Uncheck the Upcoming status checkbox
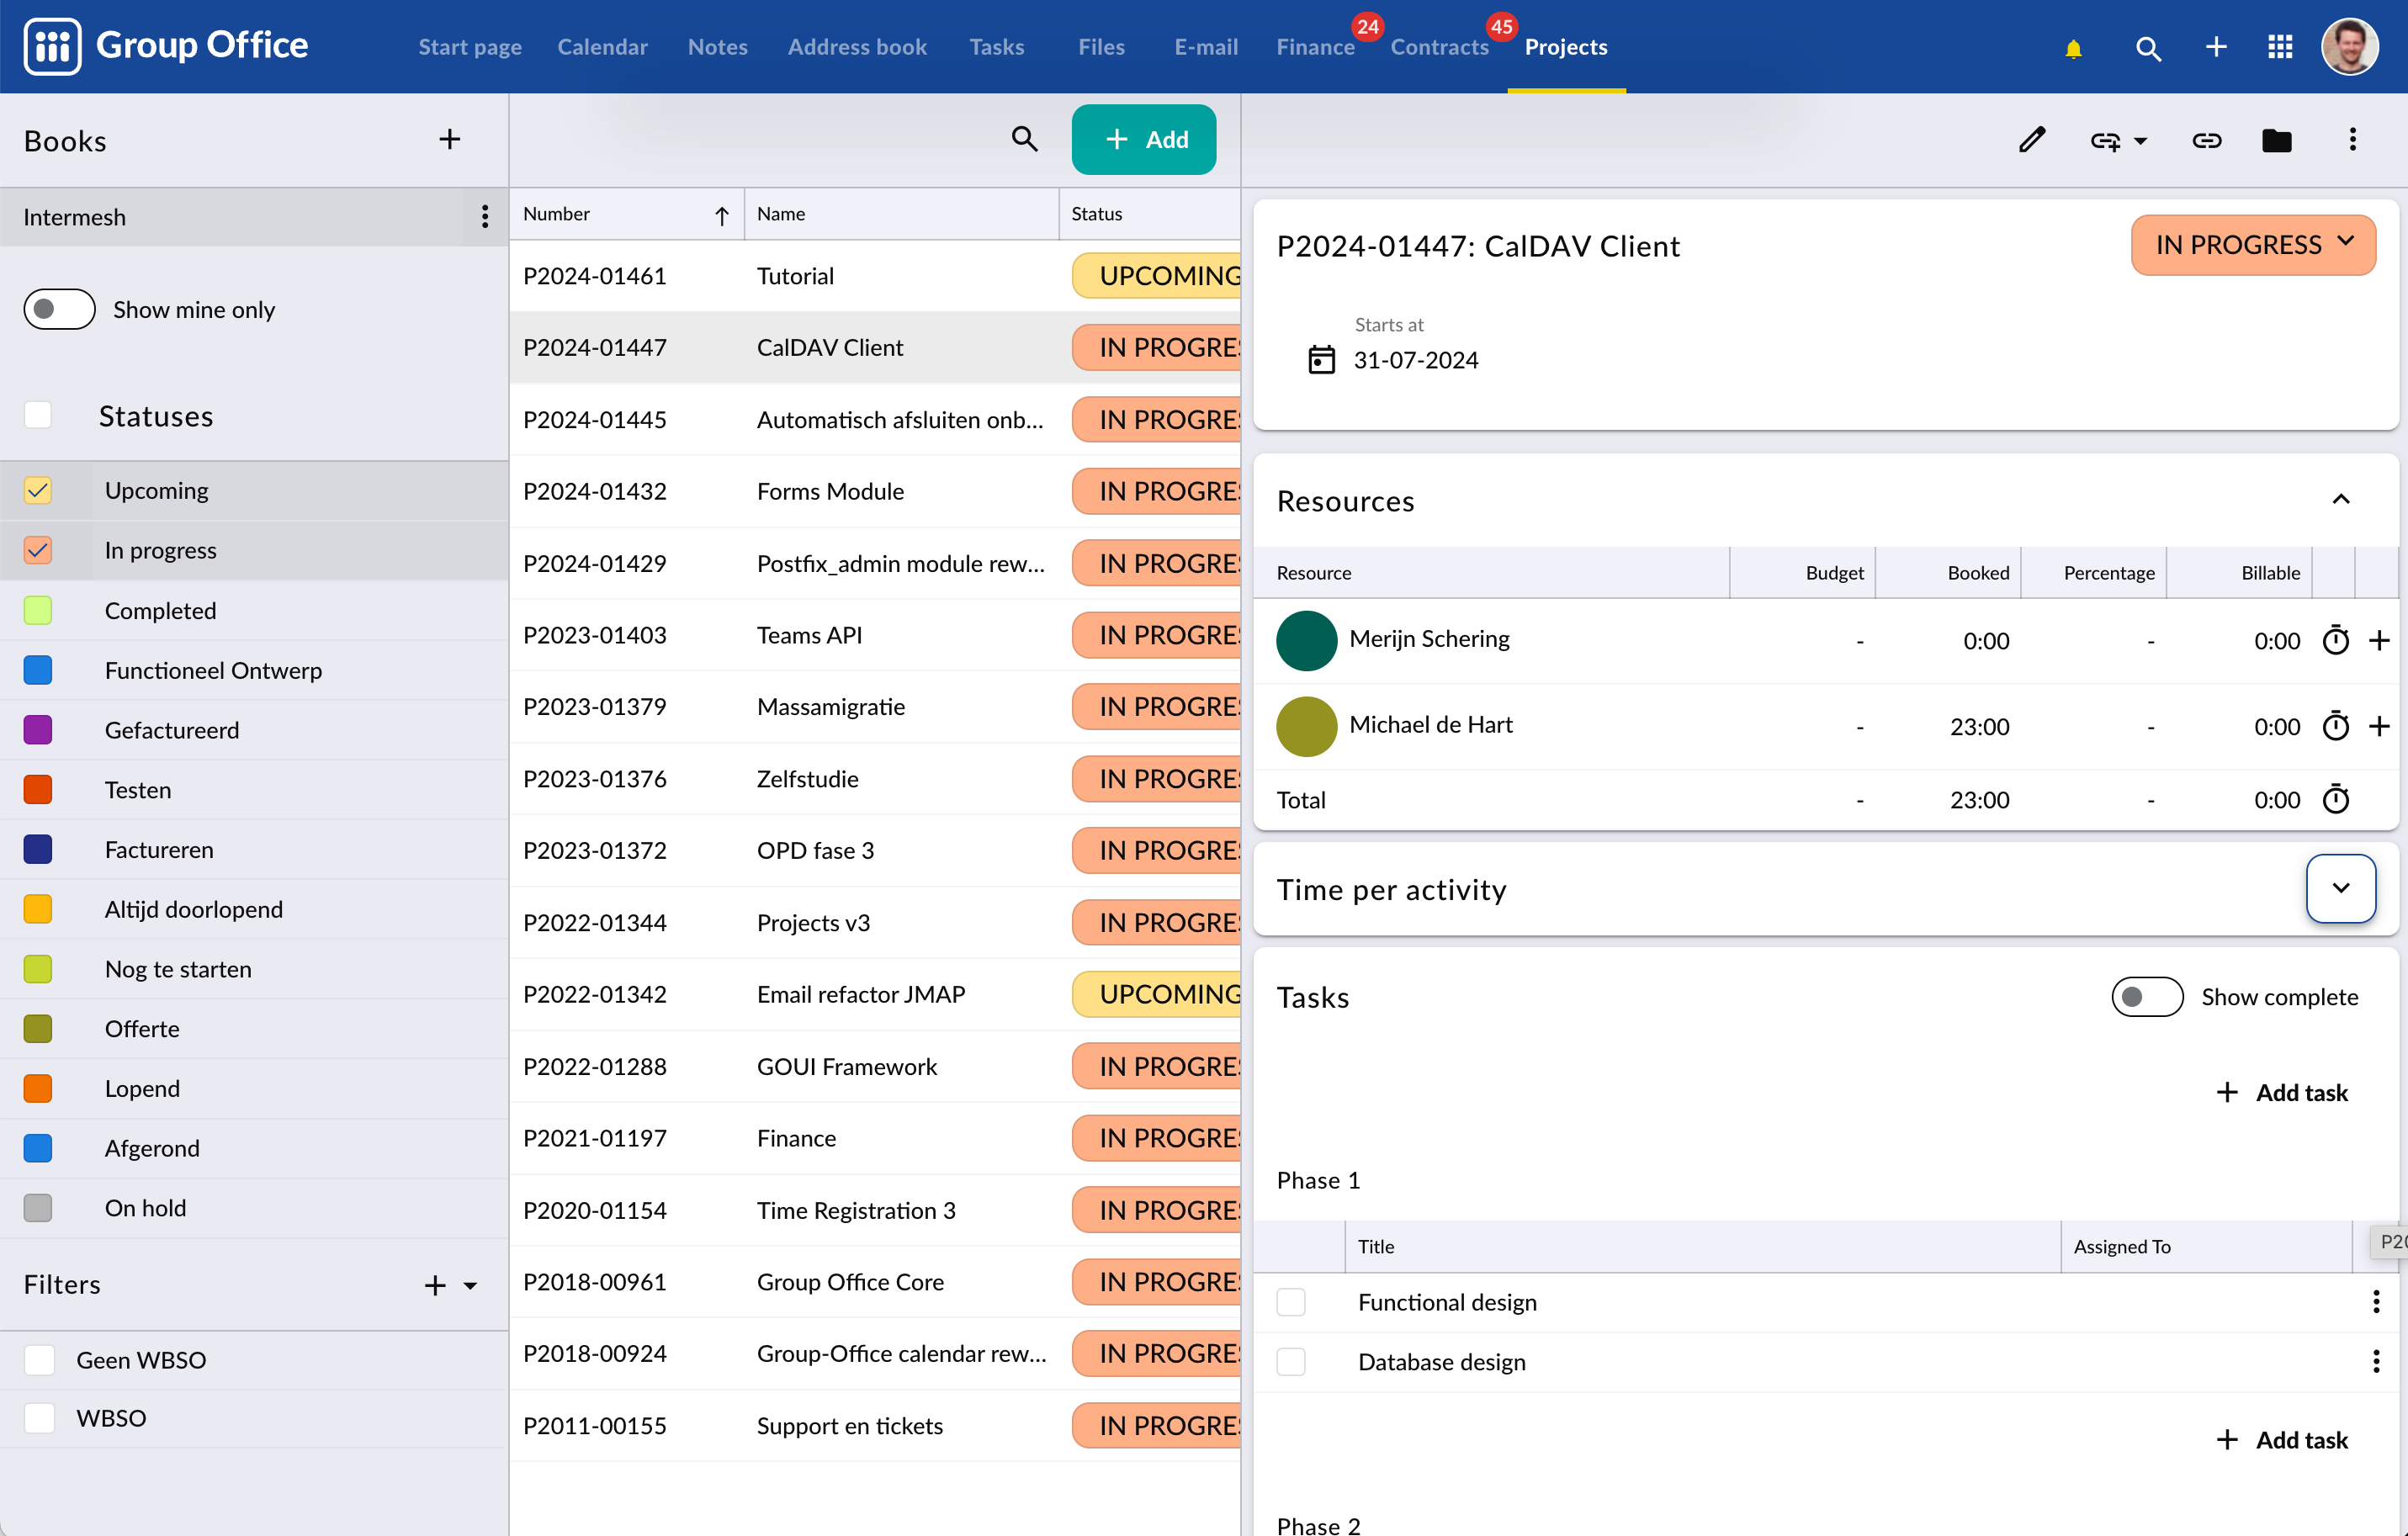The image size is (2408, 1536). tap(38, 491)
